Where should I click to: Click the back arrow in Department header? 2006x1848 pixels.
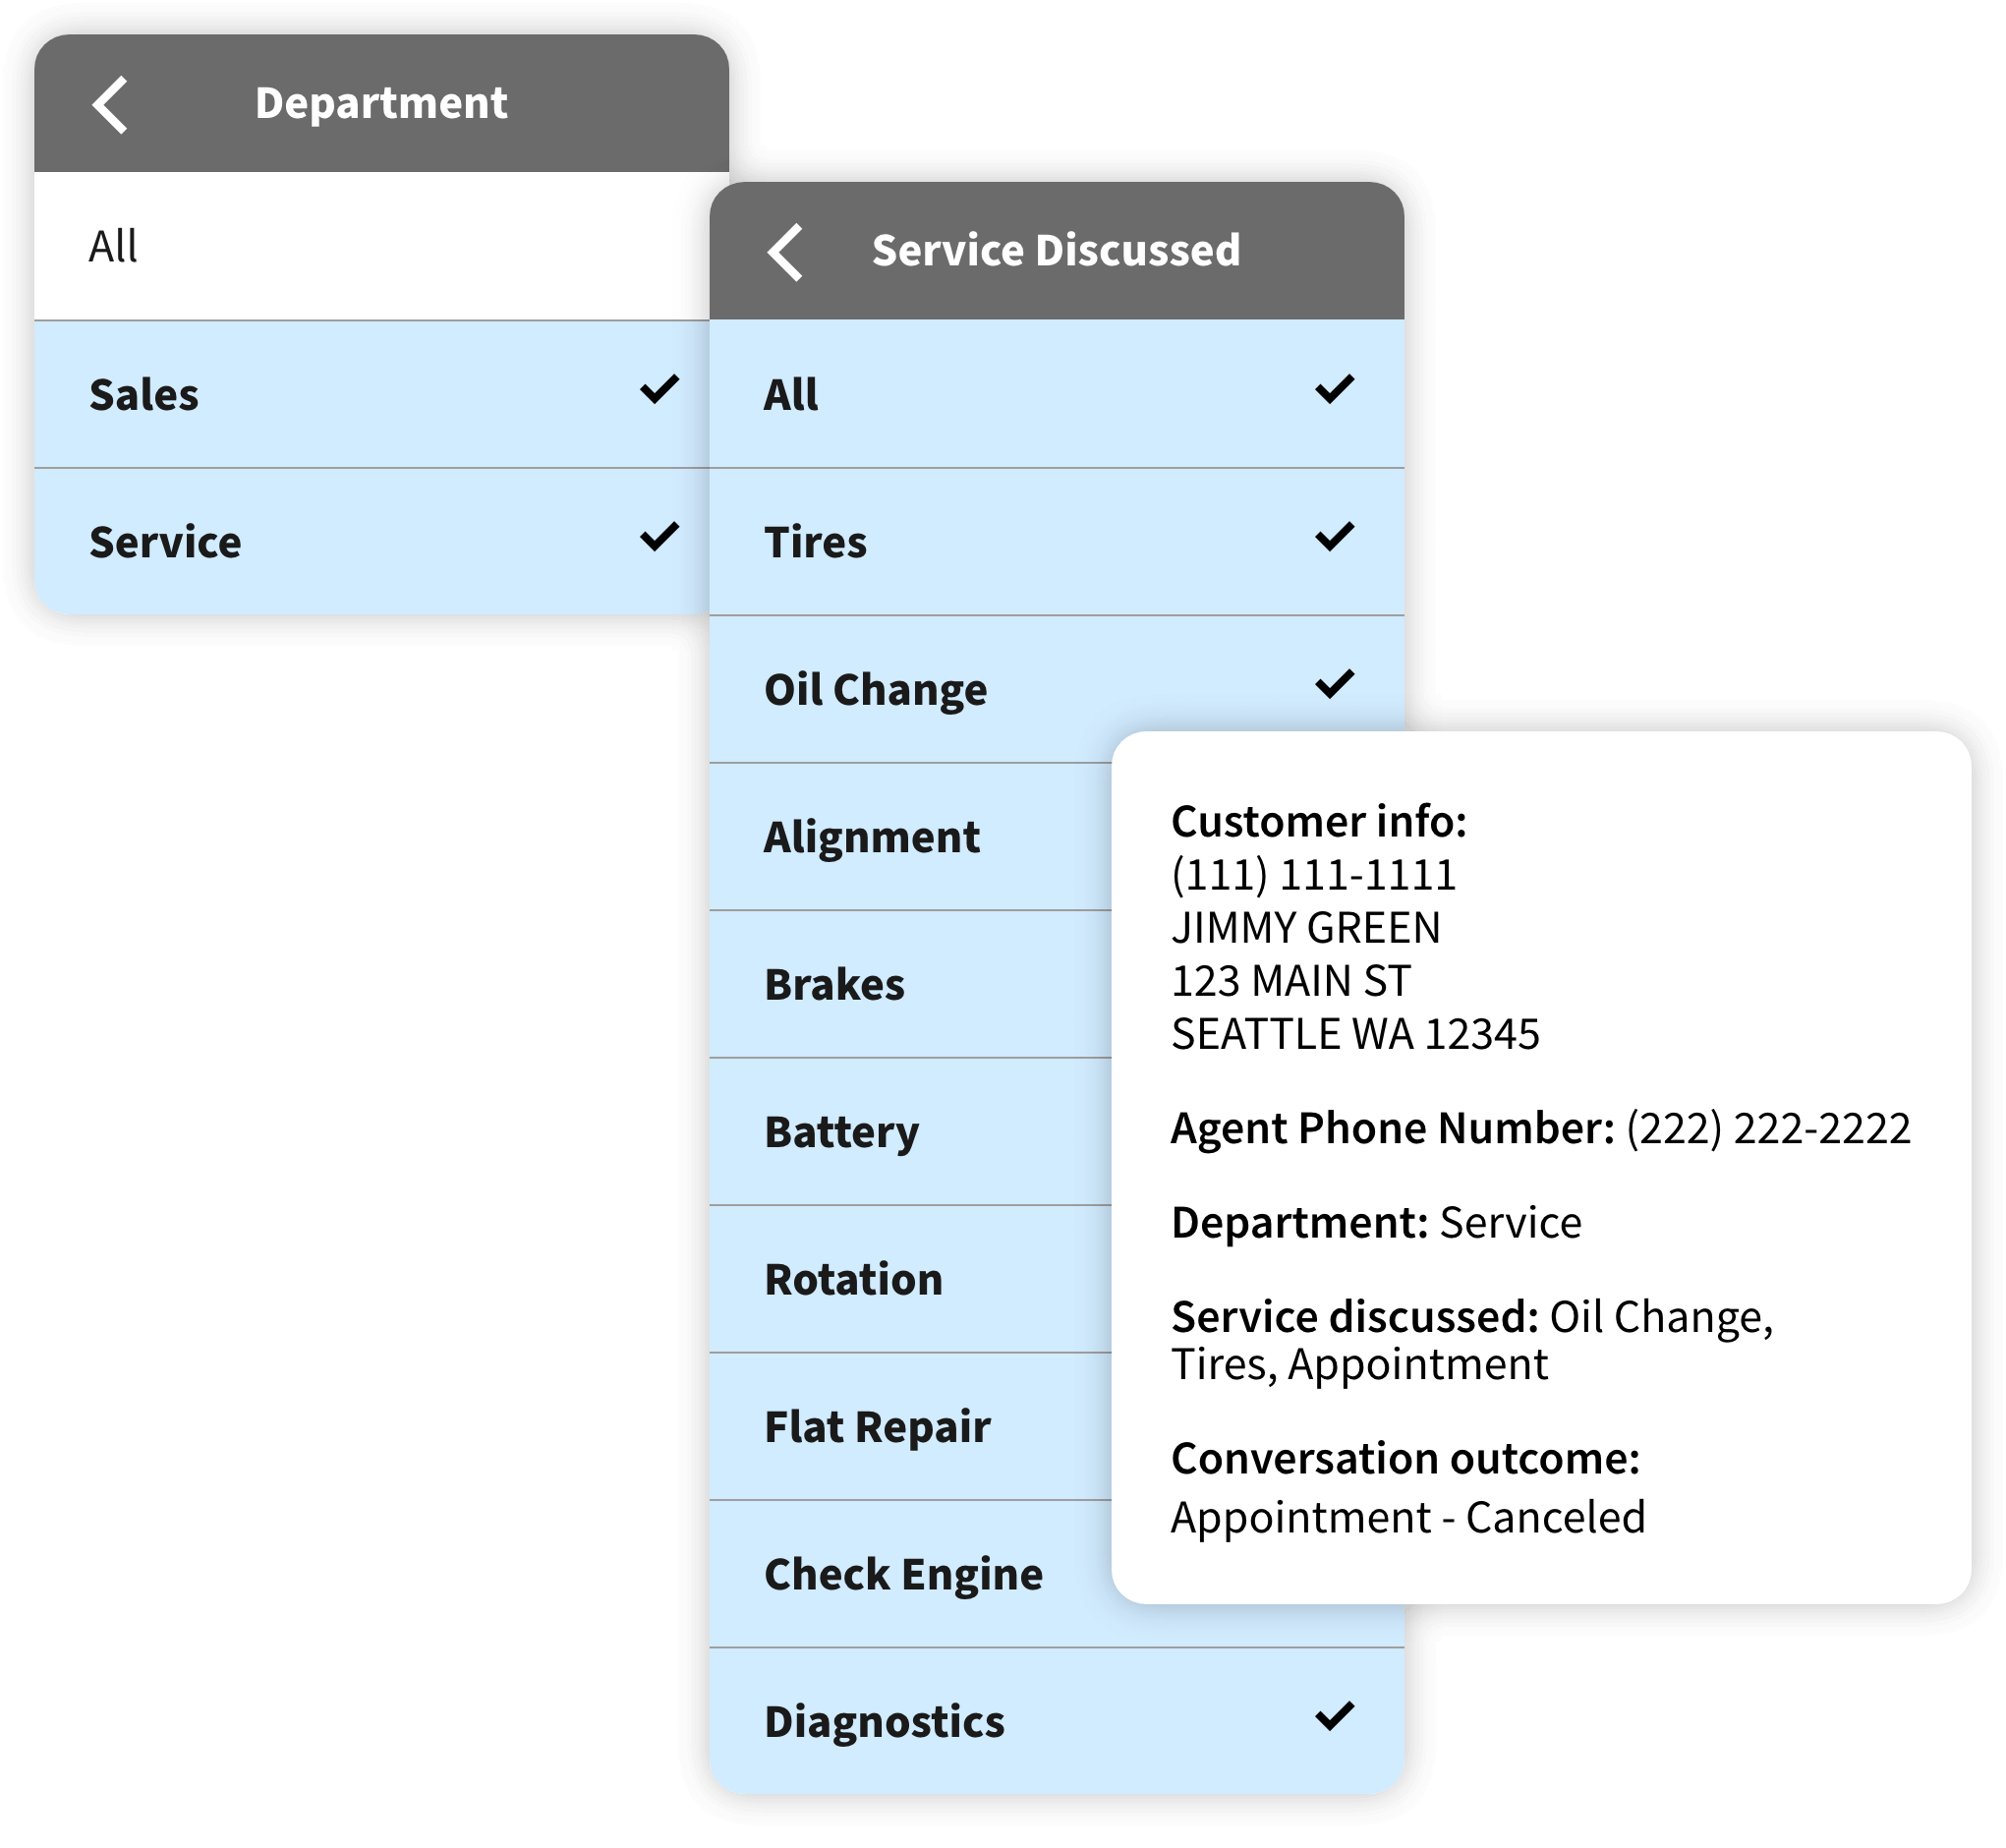tap(111, 104)
